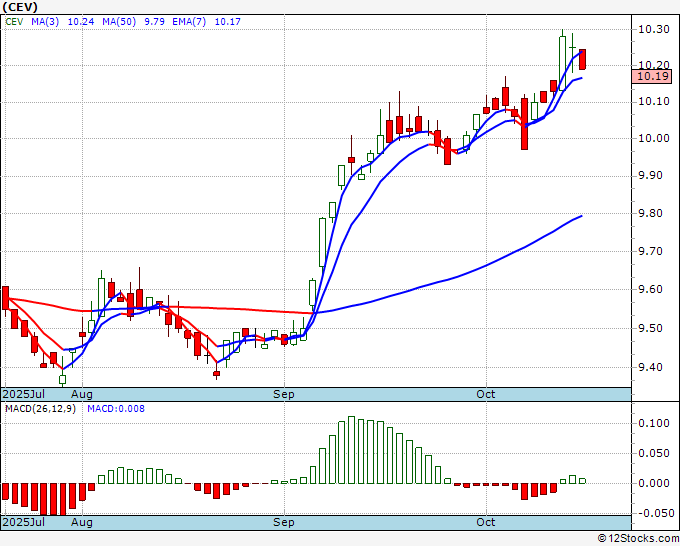Click the 2025Jul label on MACD axis
The width and height of the screenshot is (680, 546).
(24, 522)
